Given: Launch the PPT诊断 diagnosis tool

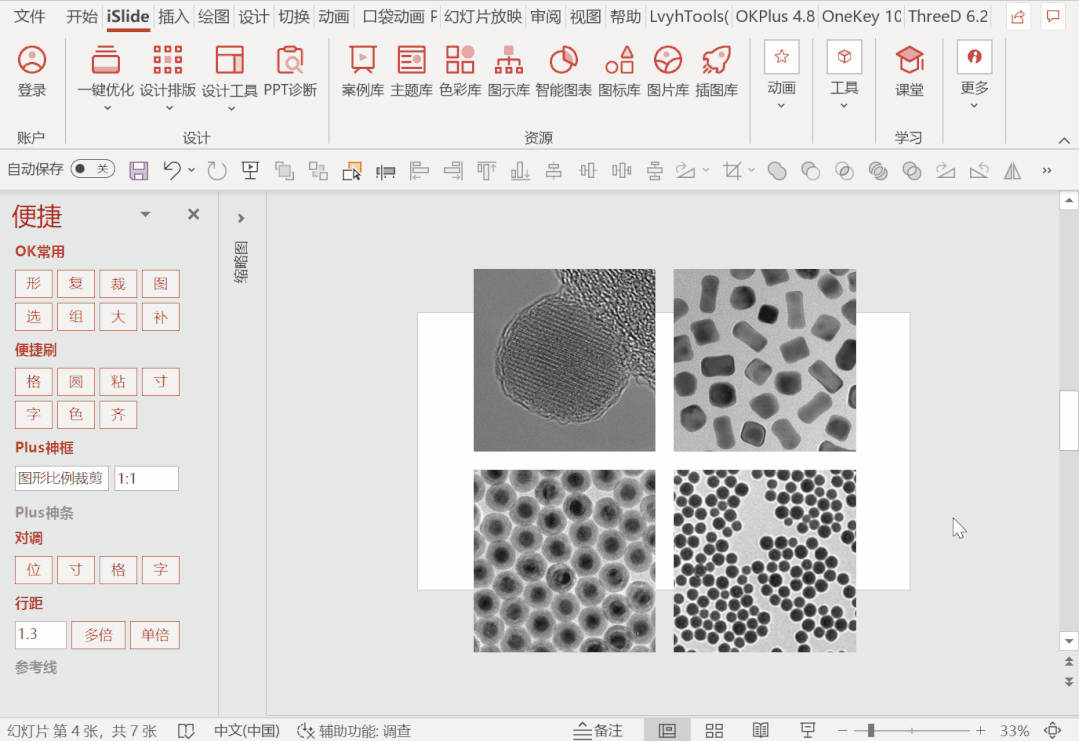Looking at the screenshot, I should (290, 61).
